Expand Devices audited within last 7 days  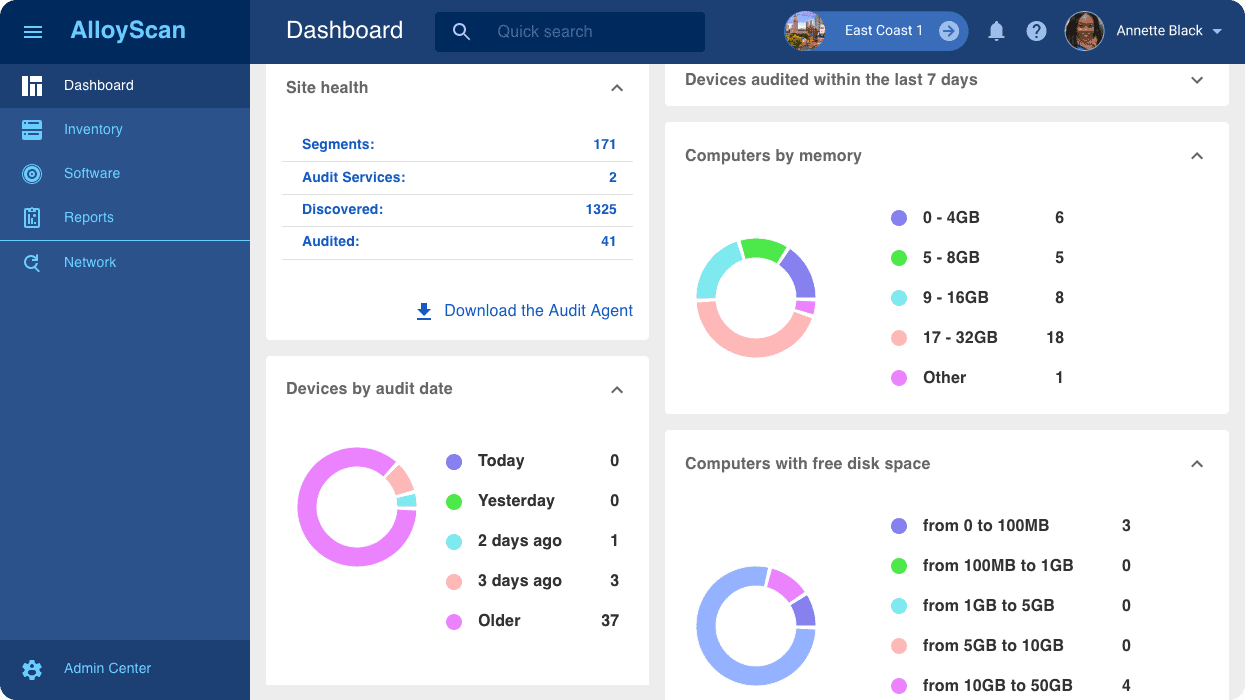click(1197, 80)
